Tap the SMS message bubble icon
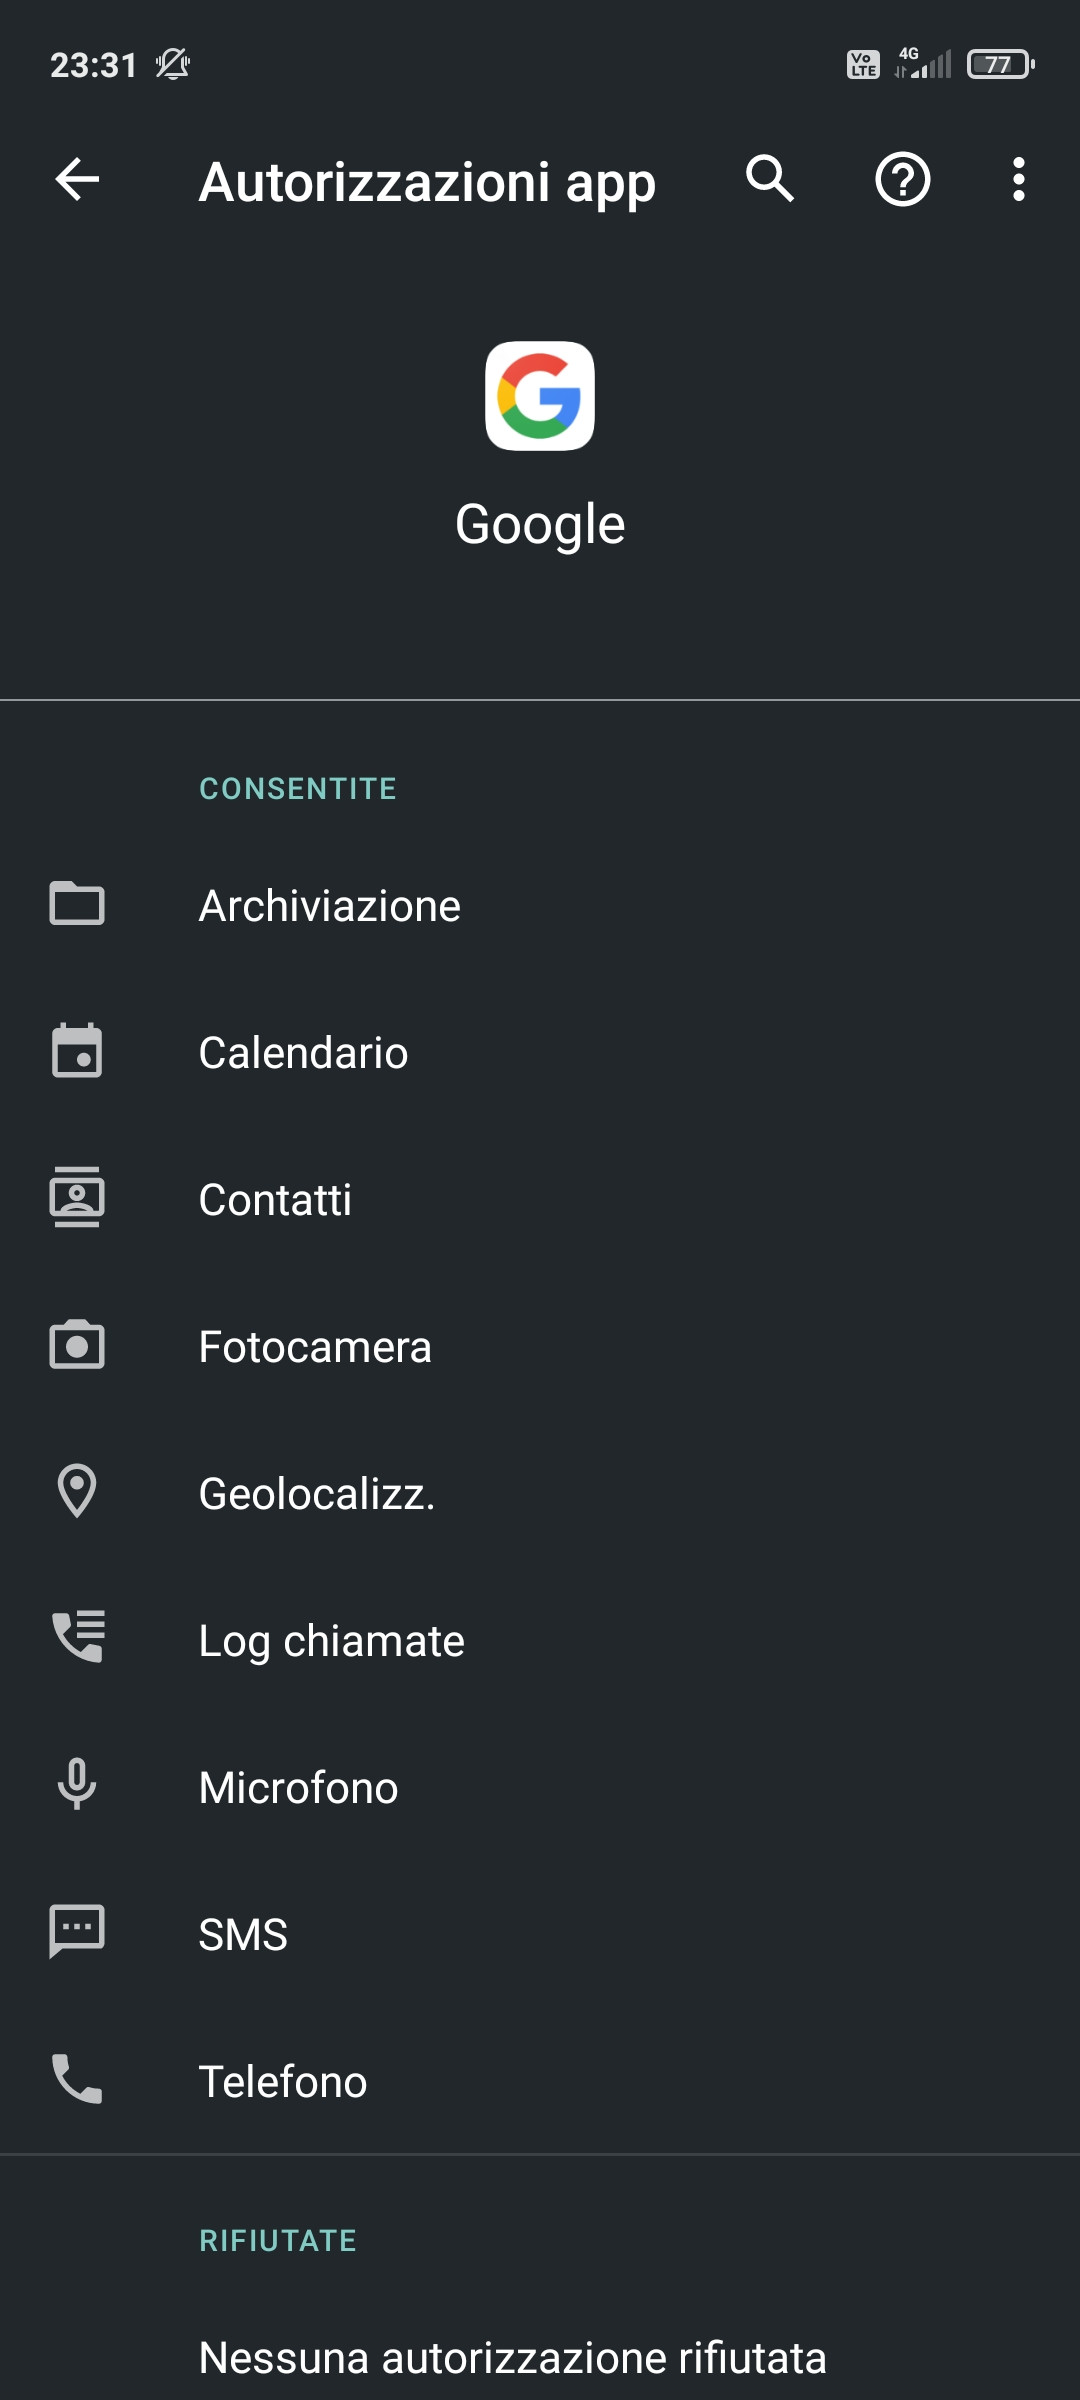The width and height of the screenshot is (1080, 2400). (77, 1932)
